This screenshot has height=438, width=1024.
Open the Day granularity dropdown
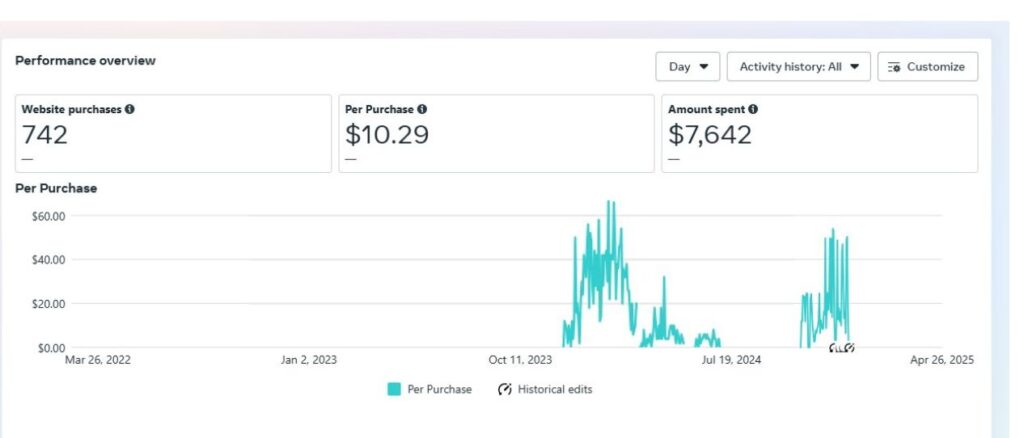pyautogui.click(x=688, y=67)
